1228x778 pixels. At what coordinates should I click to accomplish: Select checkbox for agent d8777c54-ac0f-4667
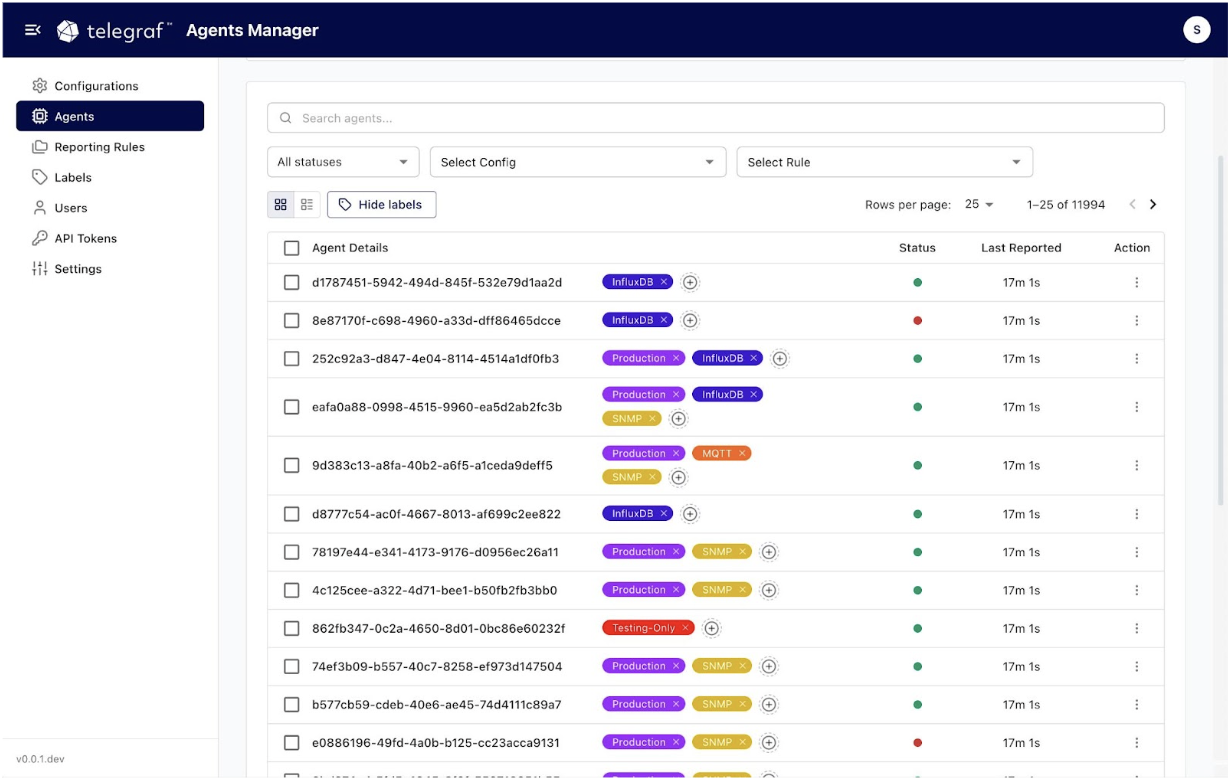point(292,514)
